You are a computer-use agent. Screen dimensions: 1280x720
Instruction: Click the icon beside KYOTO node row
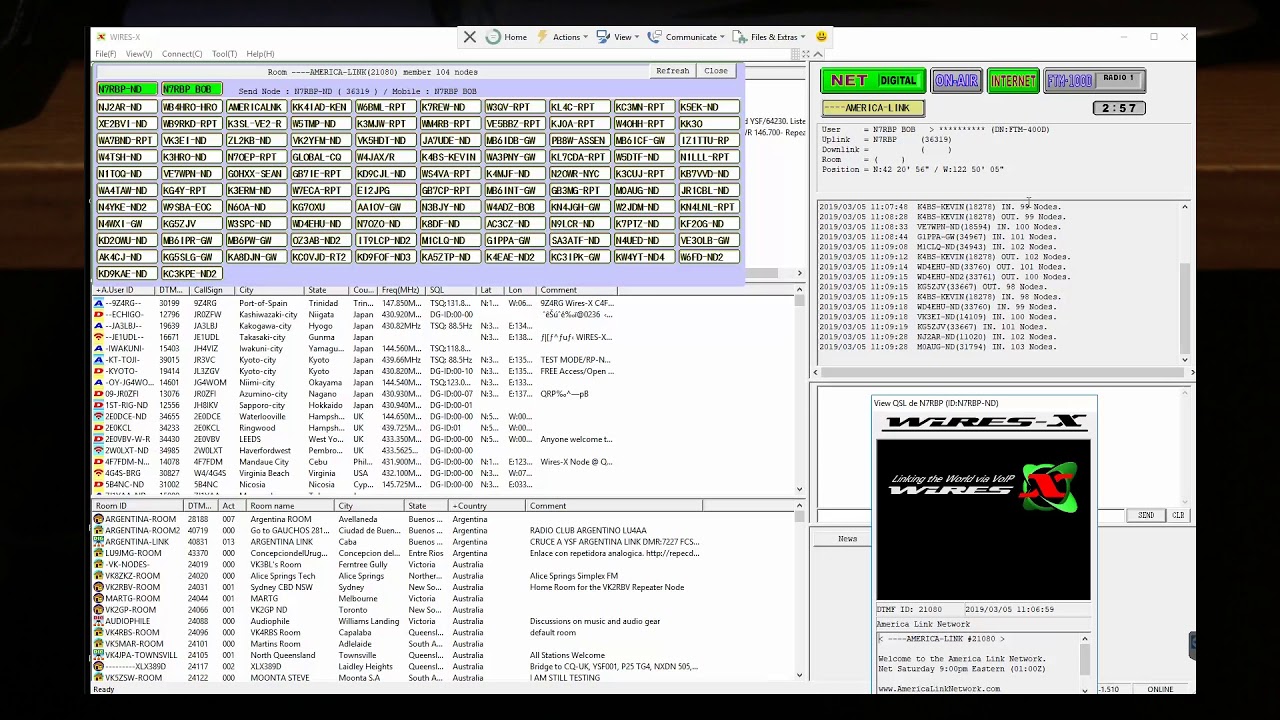tap(98, 371)
